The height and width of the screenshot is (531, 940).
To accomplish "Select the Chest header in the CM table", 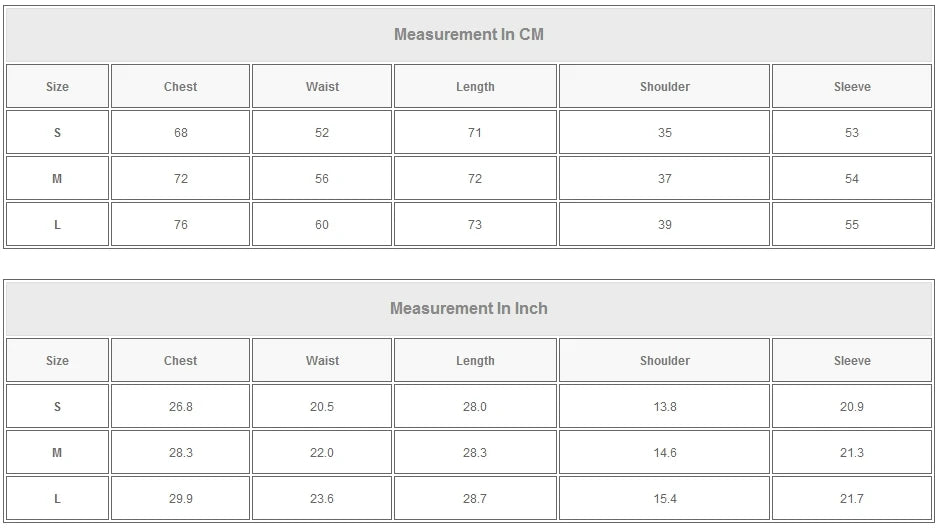I will [180, 87].
